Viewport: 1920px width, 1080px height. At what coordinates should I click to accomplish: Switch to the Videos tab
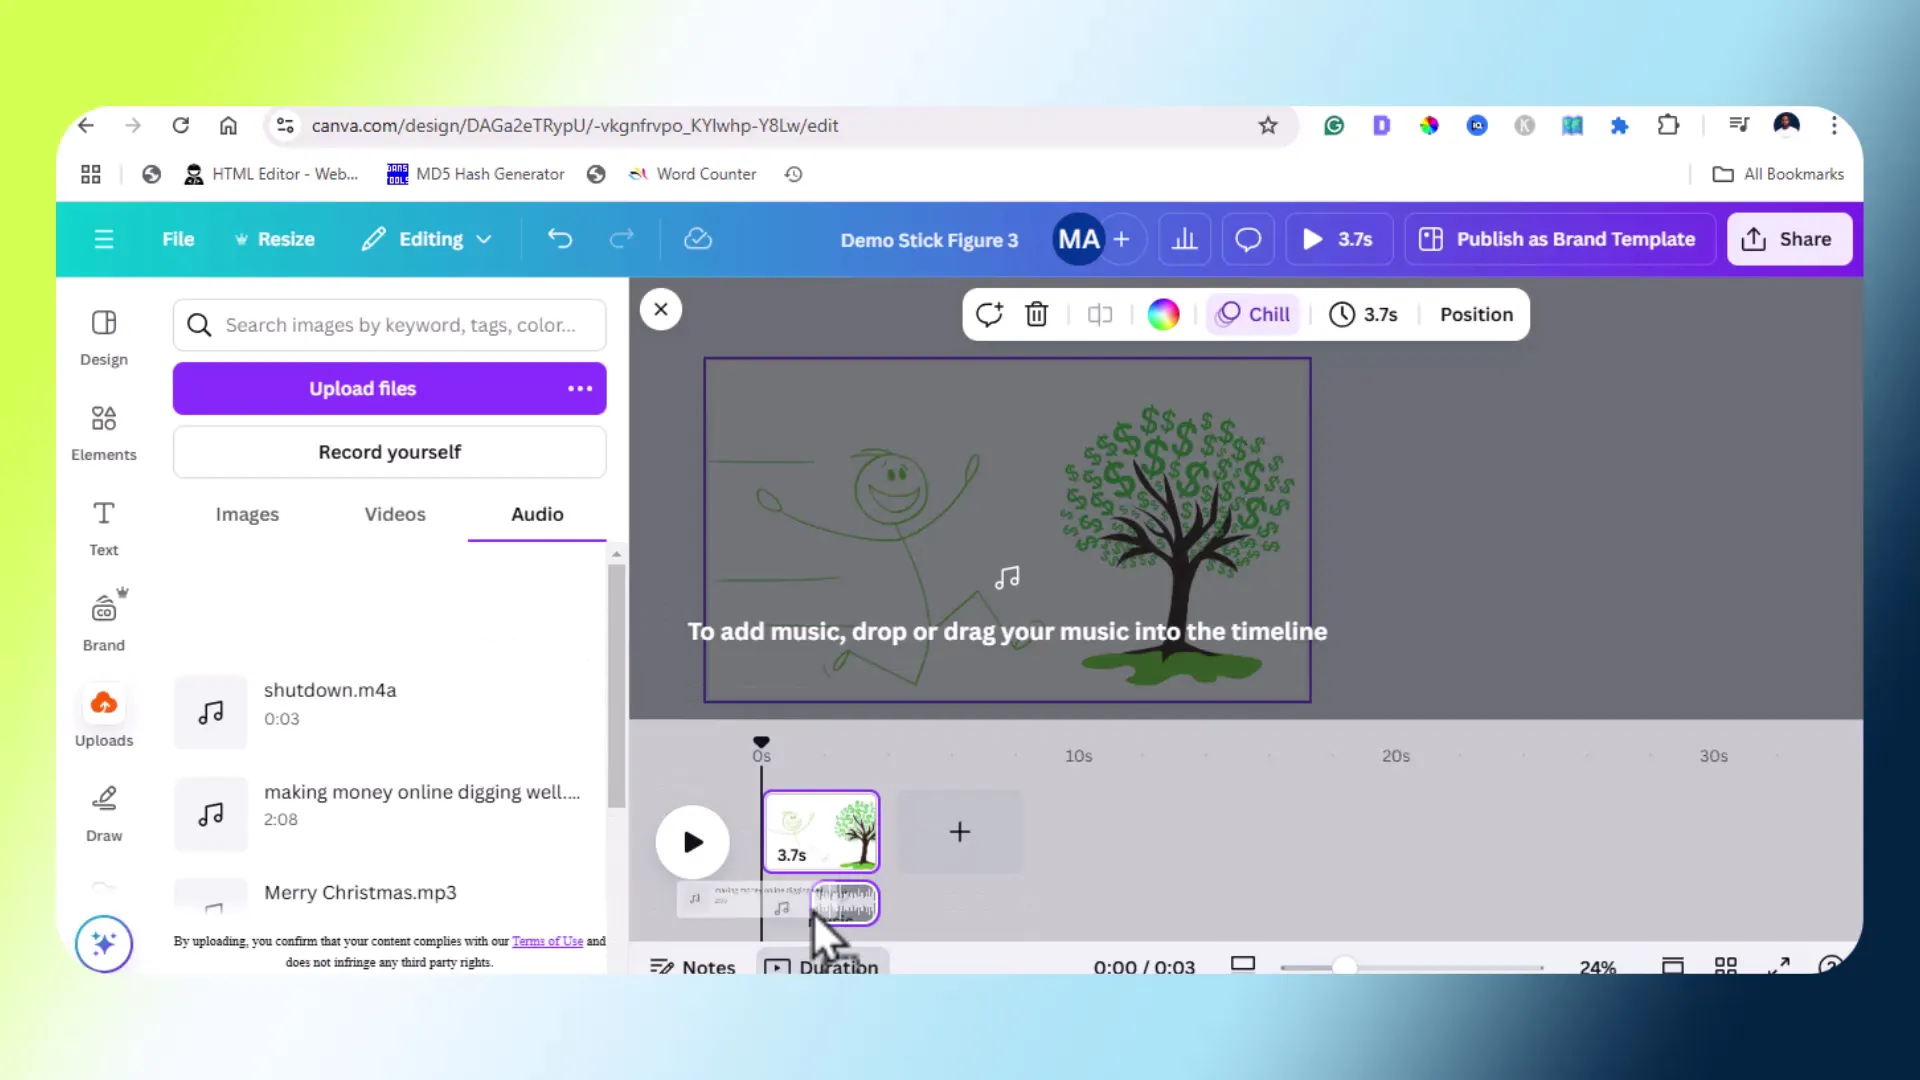395,514
